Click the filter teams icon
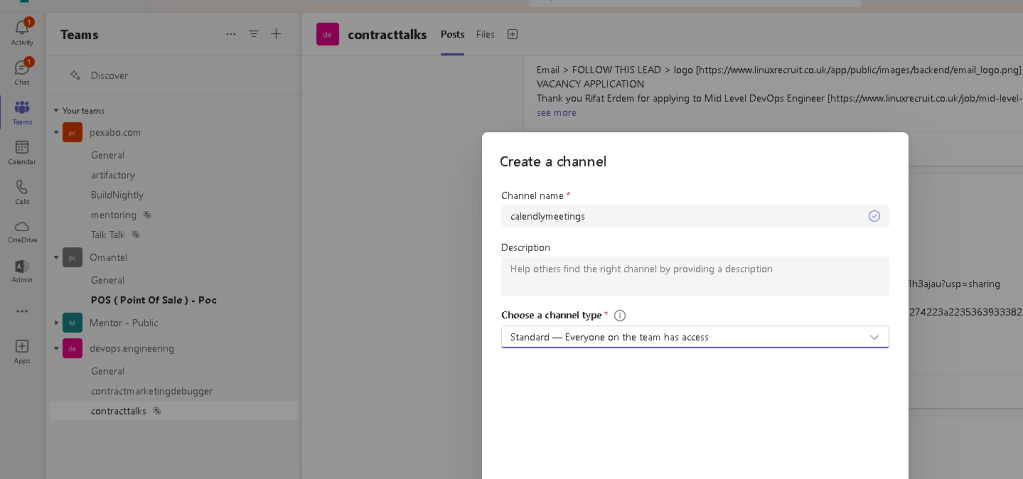Image resolution: width=1023 pixels, height=479 pixels. [x=254, y=34]
